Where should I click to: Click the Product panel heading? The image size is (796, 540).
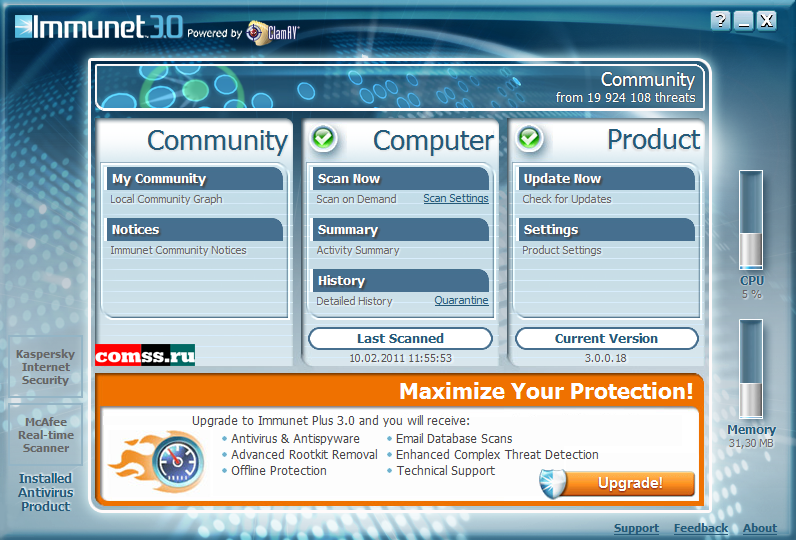click(654, 140)
